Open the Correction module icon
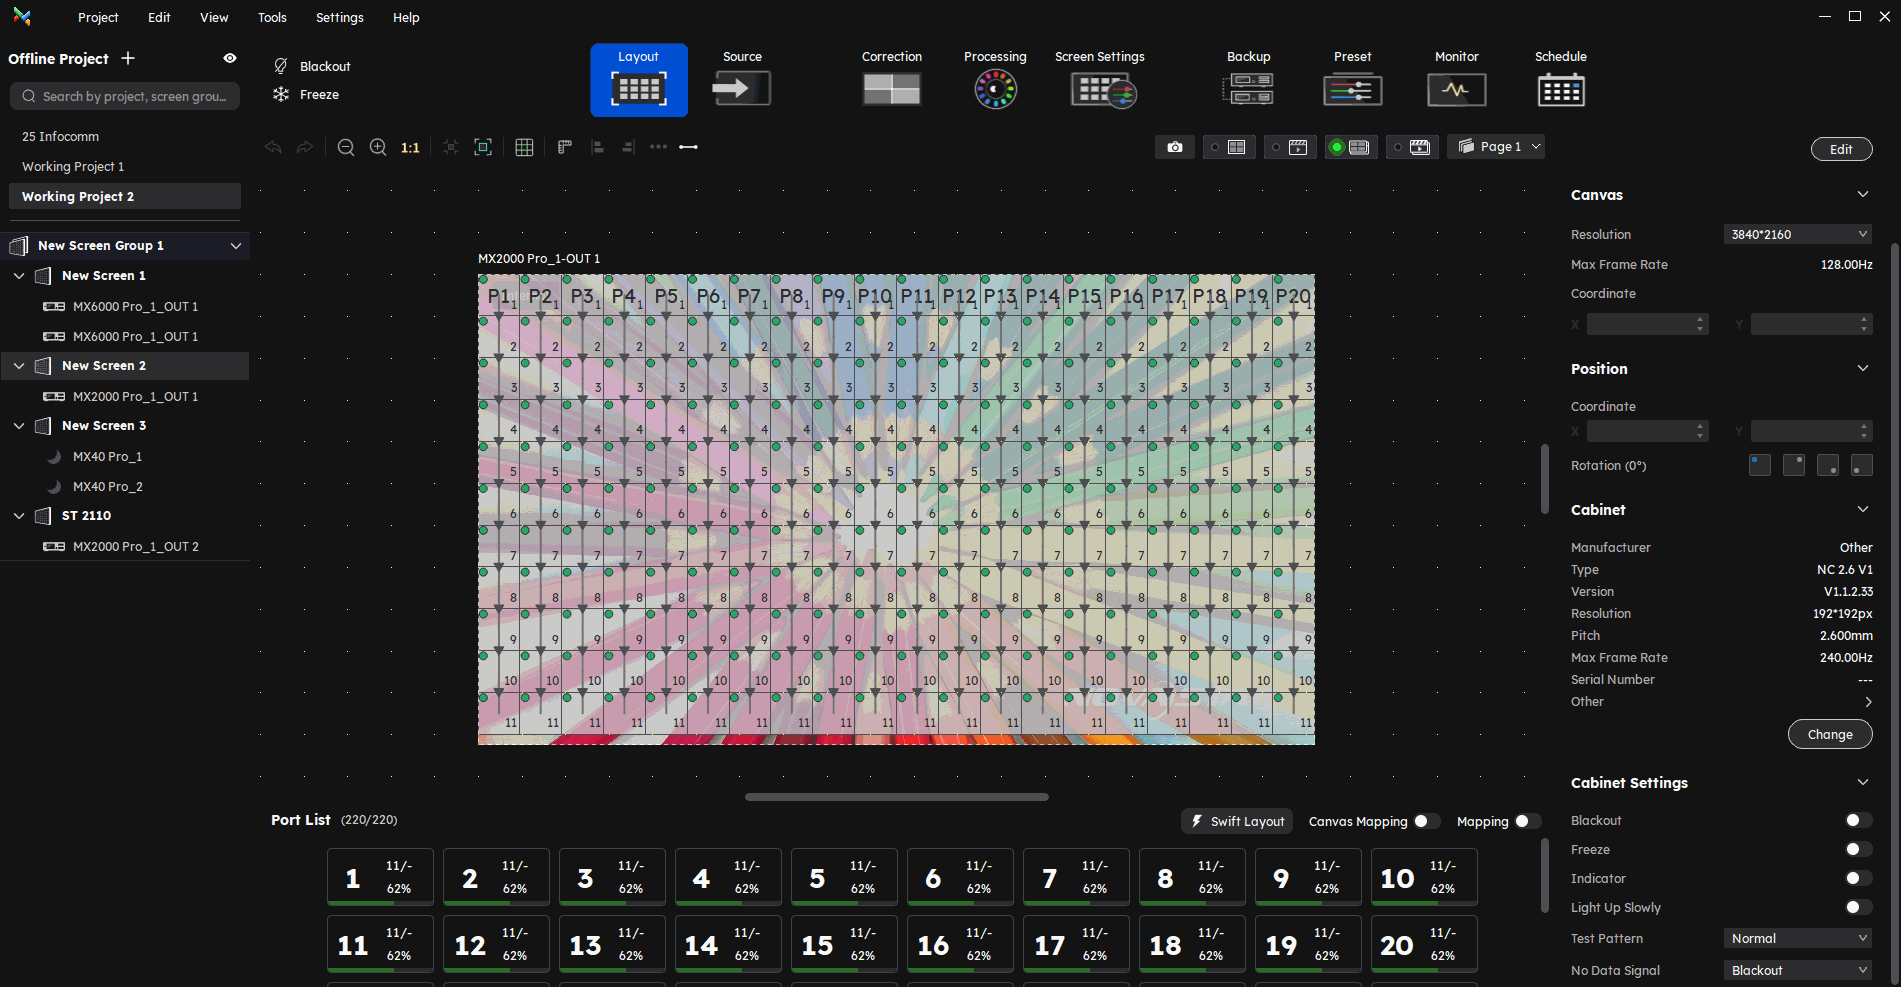Viewport: 1901px width, 987px height. pyautogui.click(x=891, y=88)
